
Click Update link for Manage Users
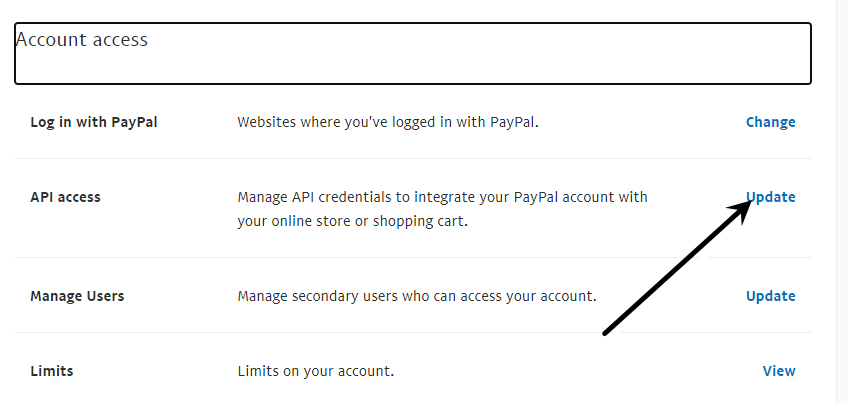(770, 296)
